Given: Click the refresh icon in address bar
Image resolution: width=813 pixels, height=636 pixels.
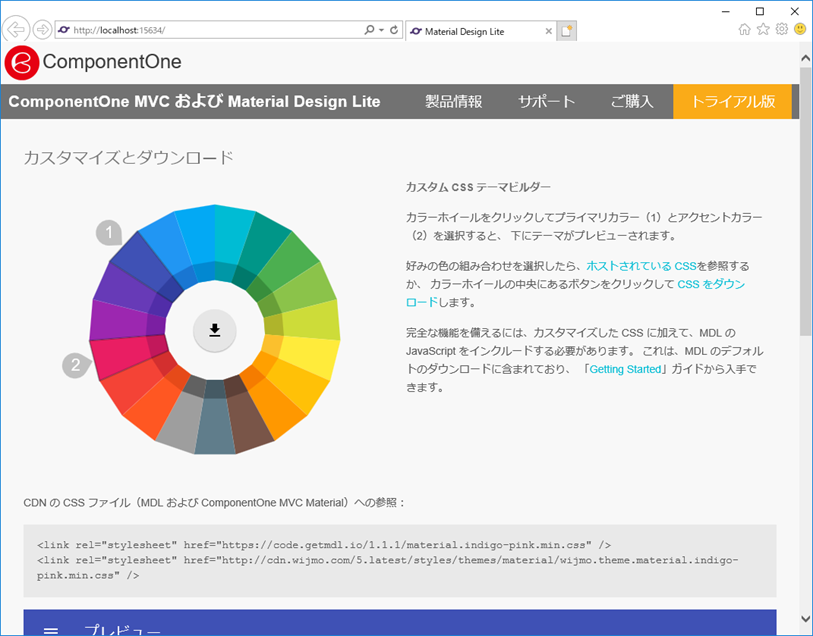Looking at the screenshot, I should (x=394, y=30).
